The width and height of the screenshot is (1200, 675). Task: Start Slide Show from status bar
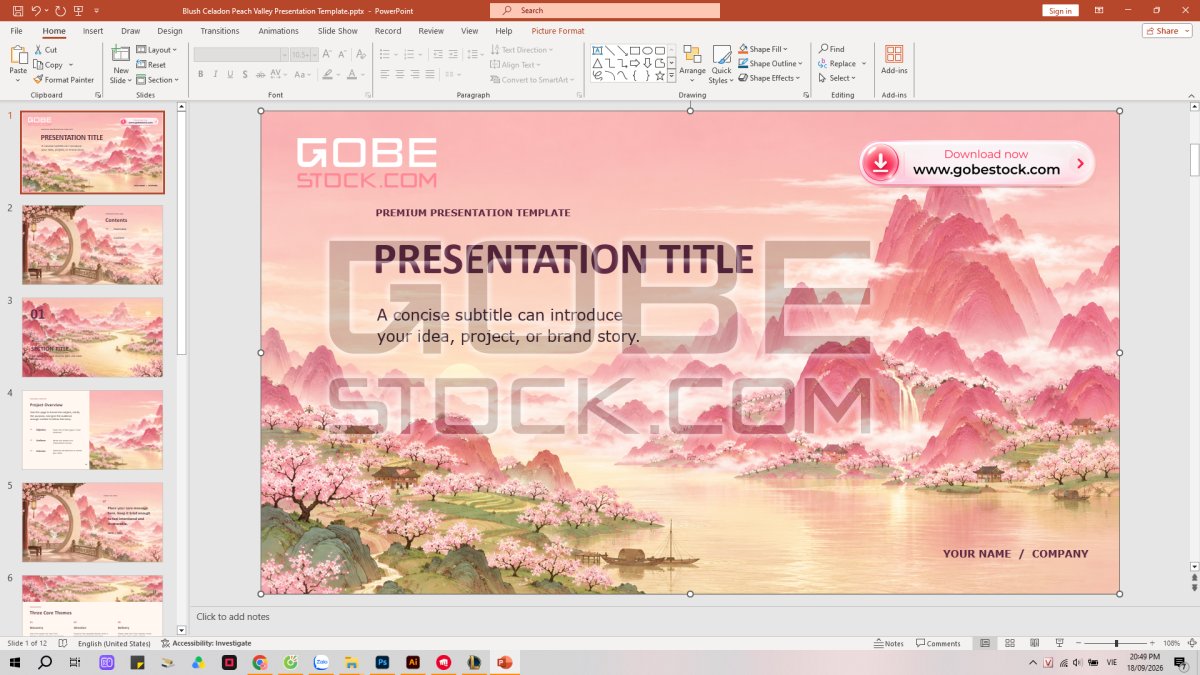click(x=1060, y=643)
